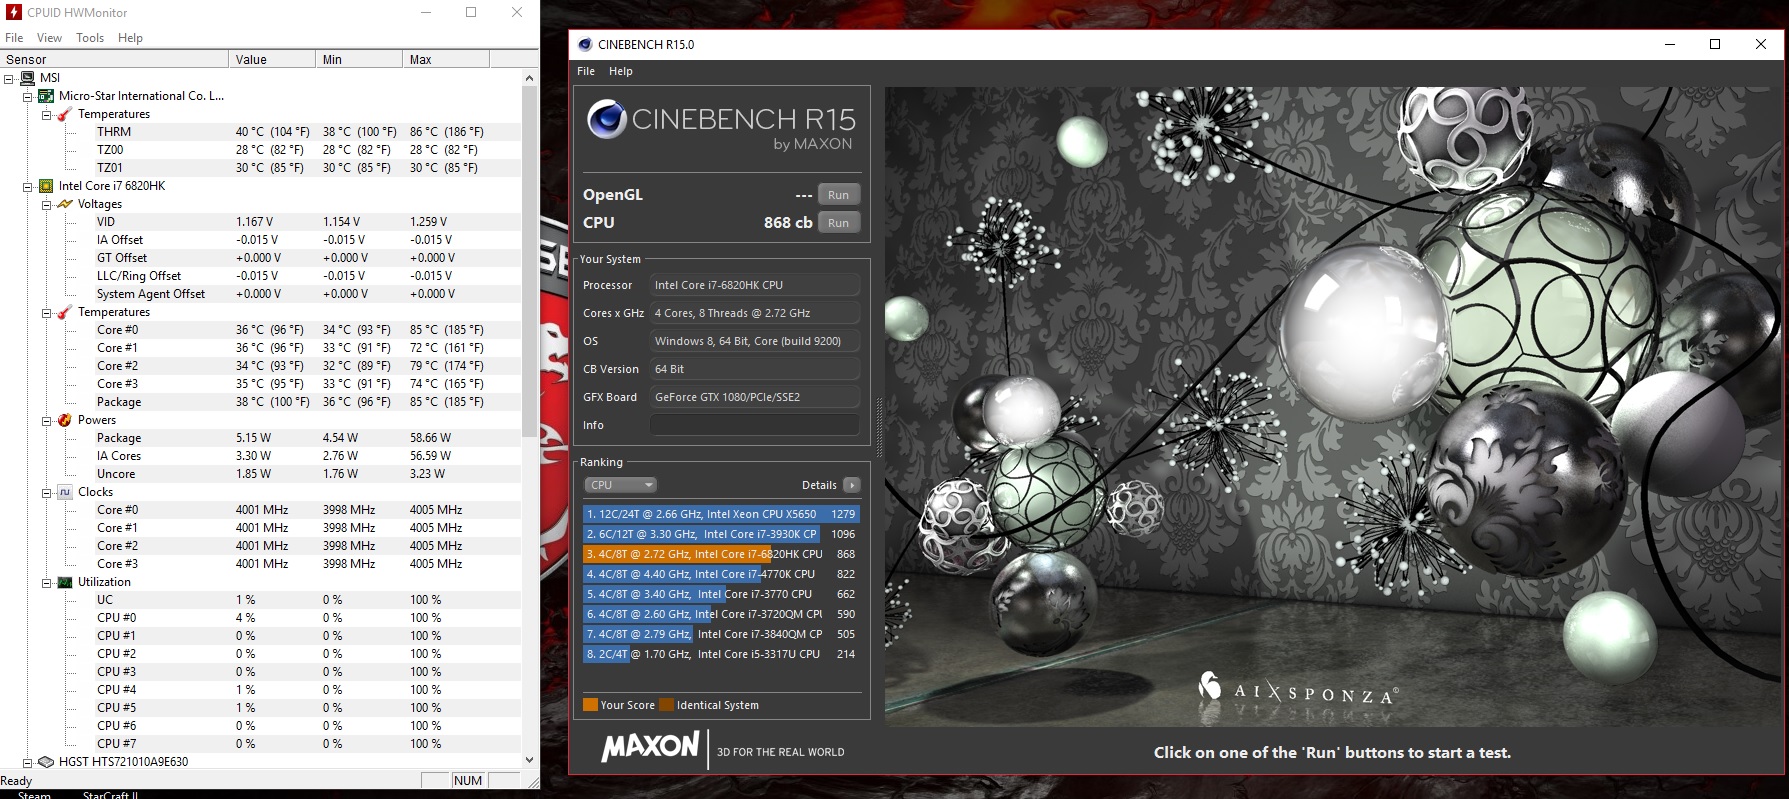Open HWMonitor View menu

click(x=49, y=38)
